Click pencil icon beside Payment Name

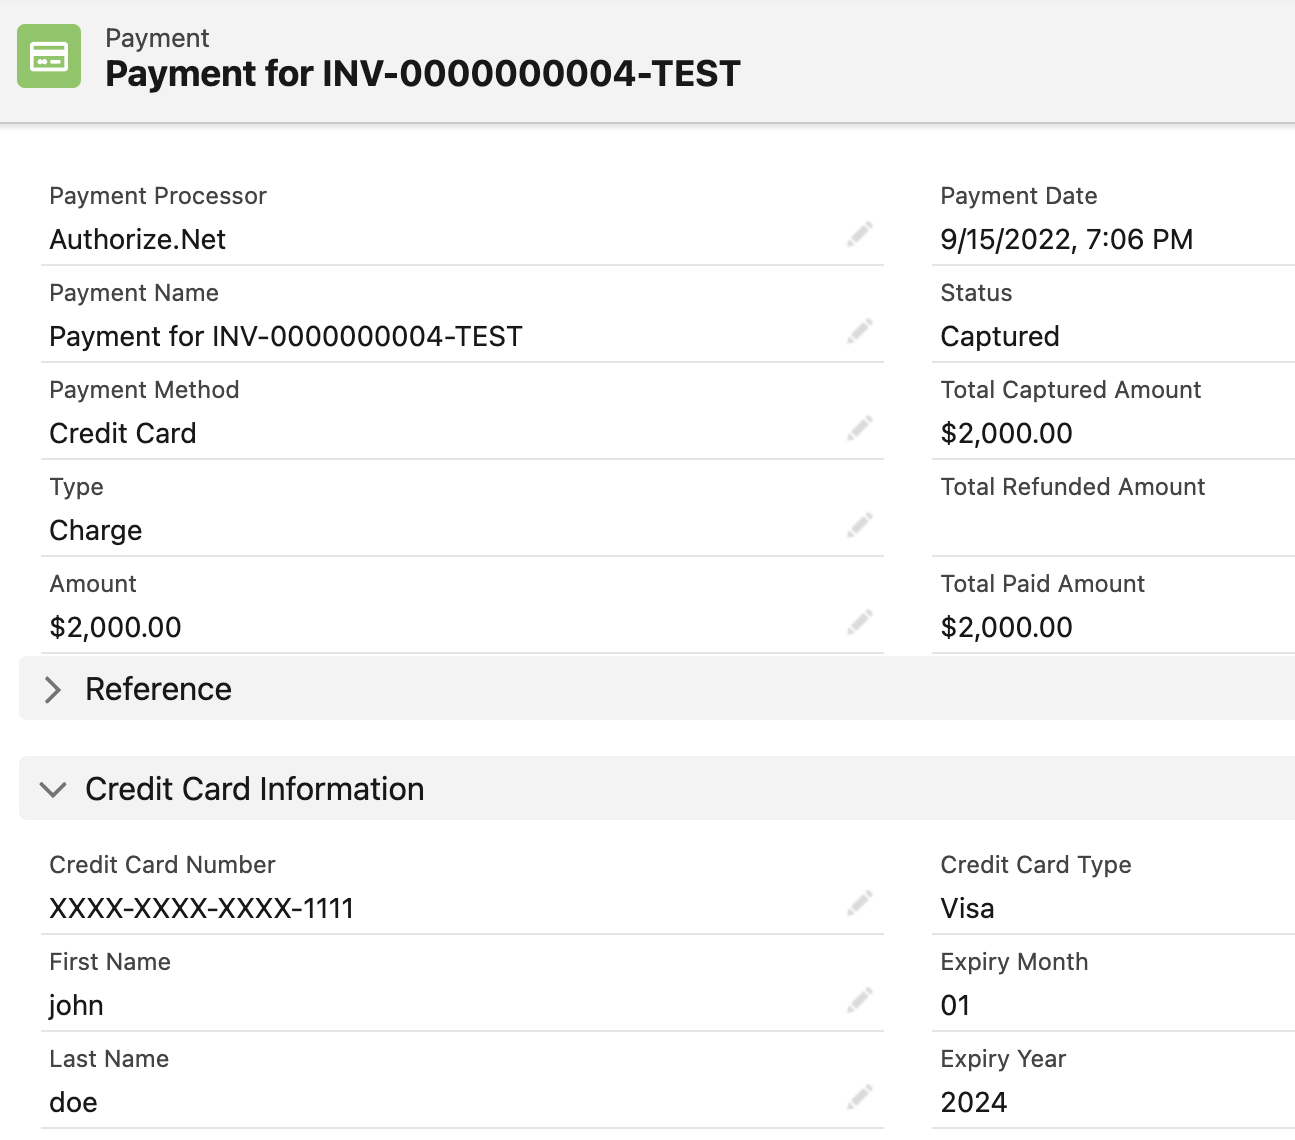point(859,331)
